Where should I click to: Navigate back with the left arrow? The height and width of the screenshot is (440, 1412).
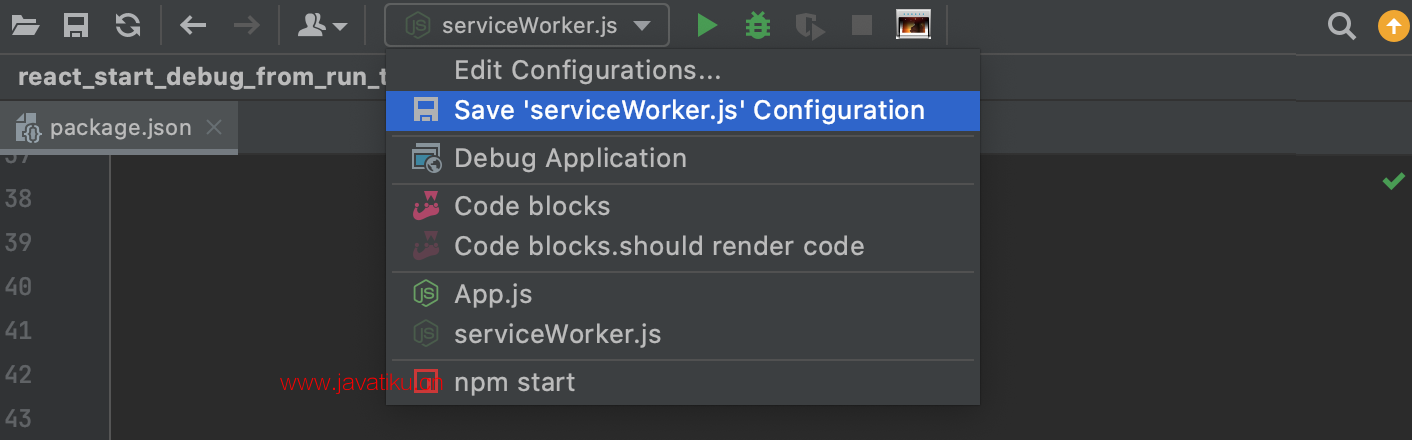(193, 25)
